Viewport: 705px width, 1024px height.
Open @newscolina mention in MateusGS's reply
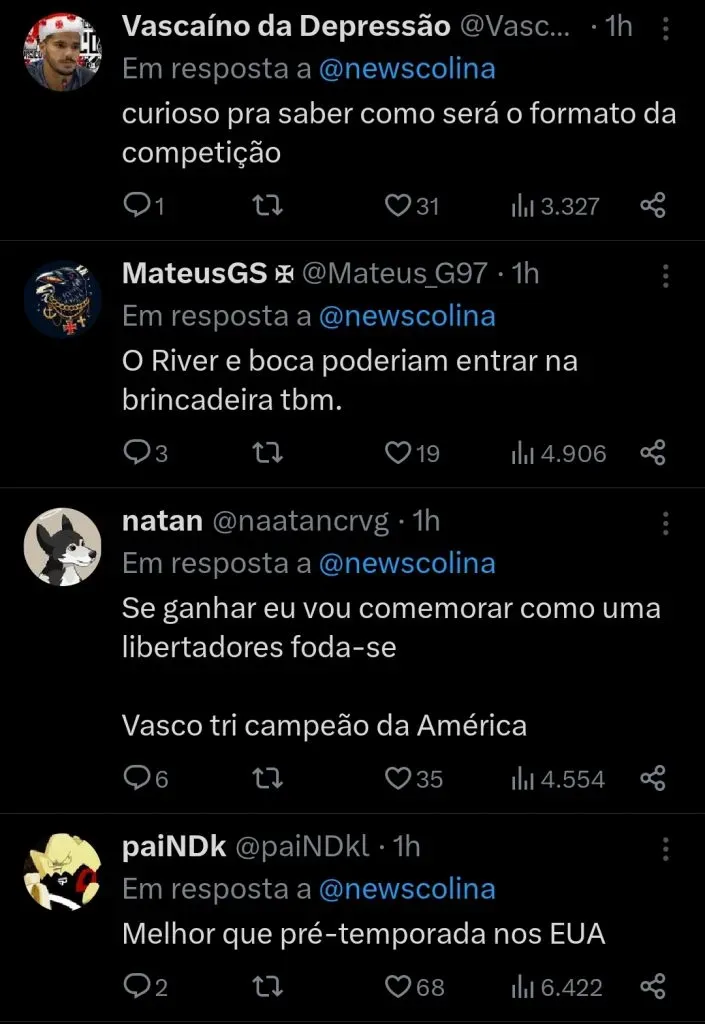(407, 316)
